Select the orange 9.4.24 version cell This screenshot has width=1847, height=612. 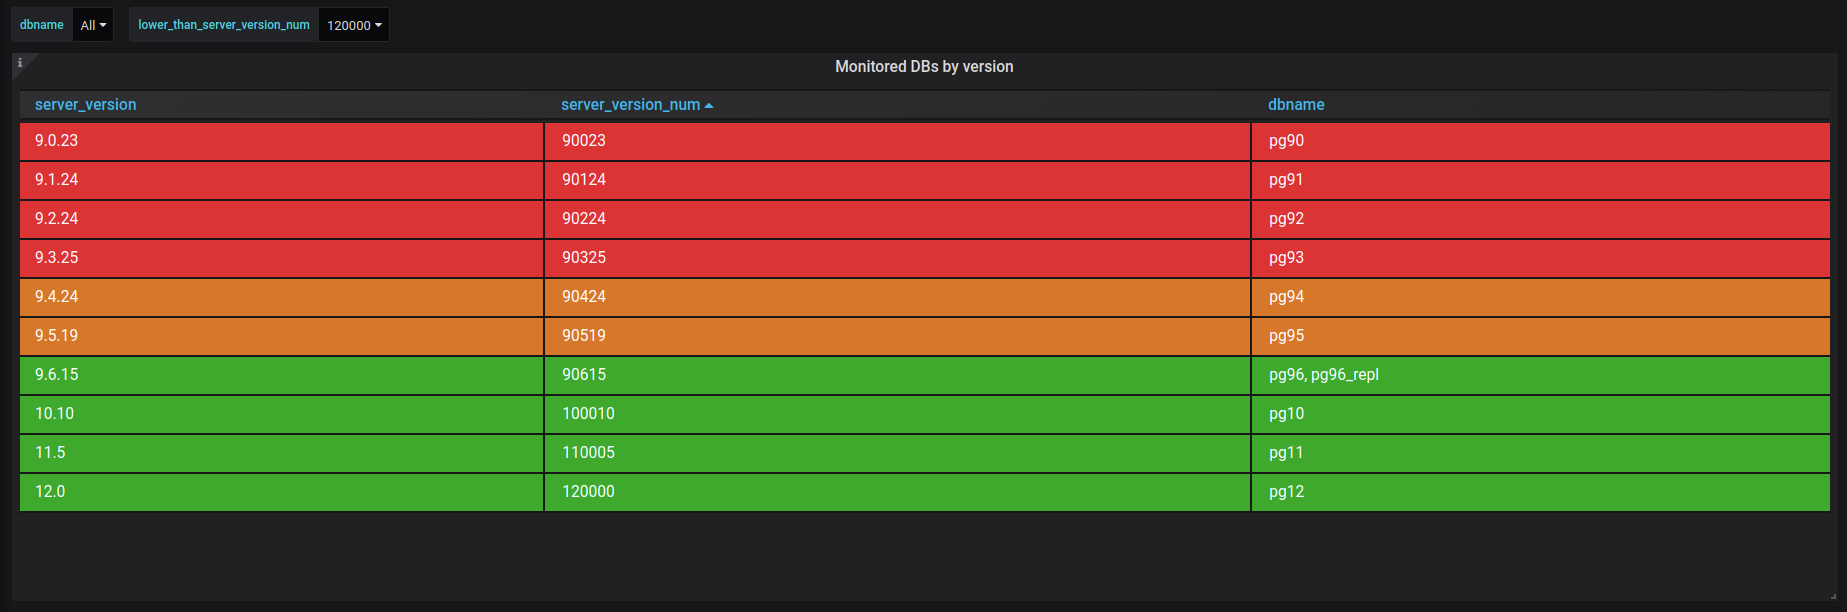(x=281, y=297)
